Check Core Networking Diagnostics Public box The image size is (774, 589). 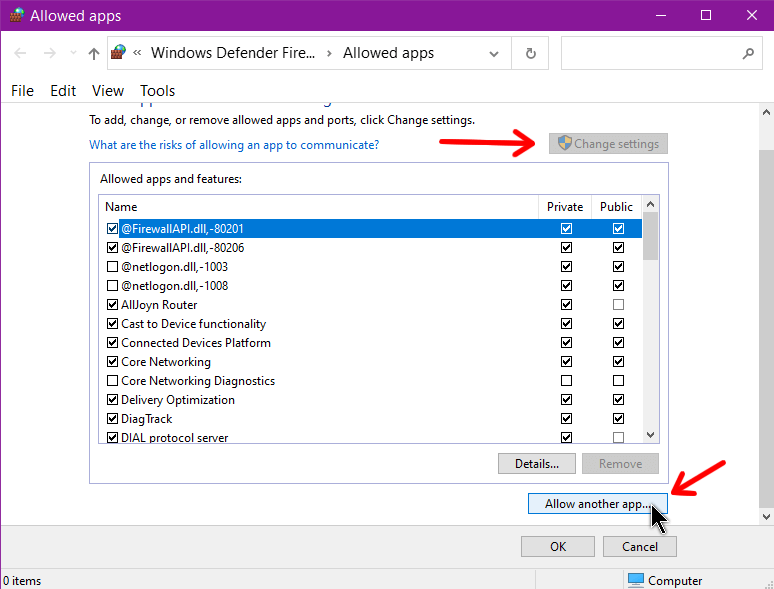click(x=618, y=381)
